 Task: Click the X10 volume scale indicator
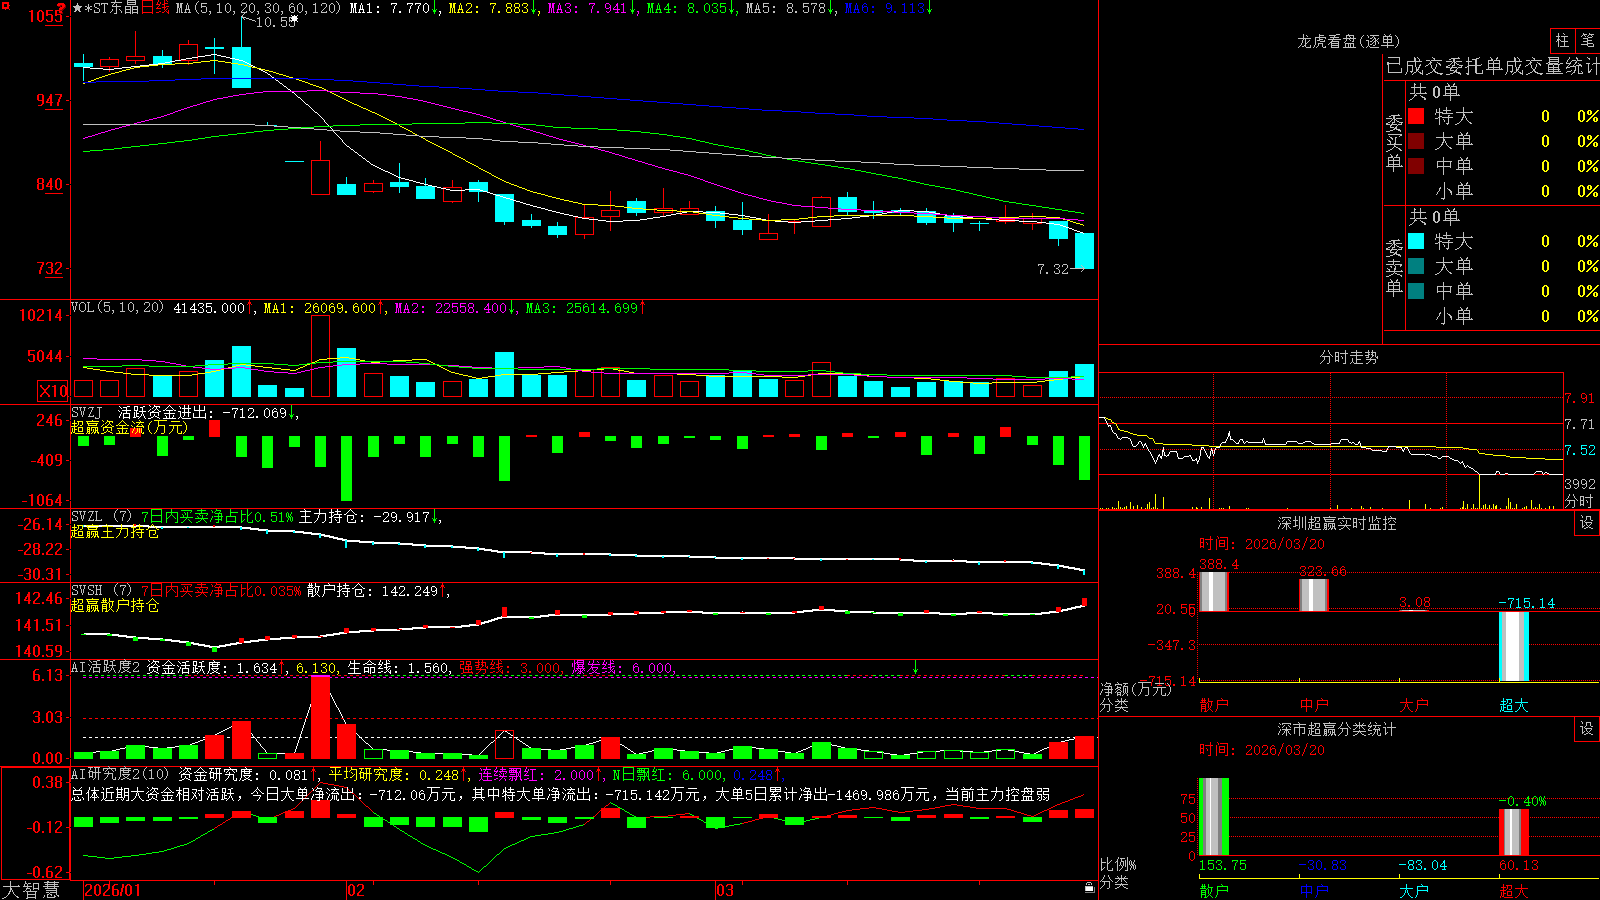53,391
